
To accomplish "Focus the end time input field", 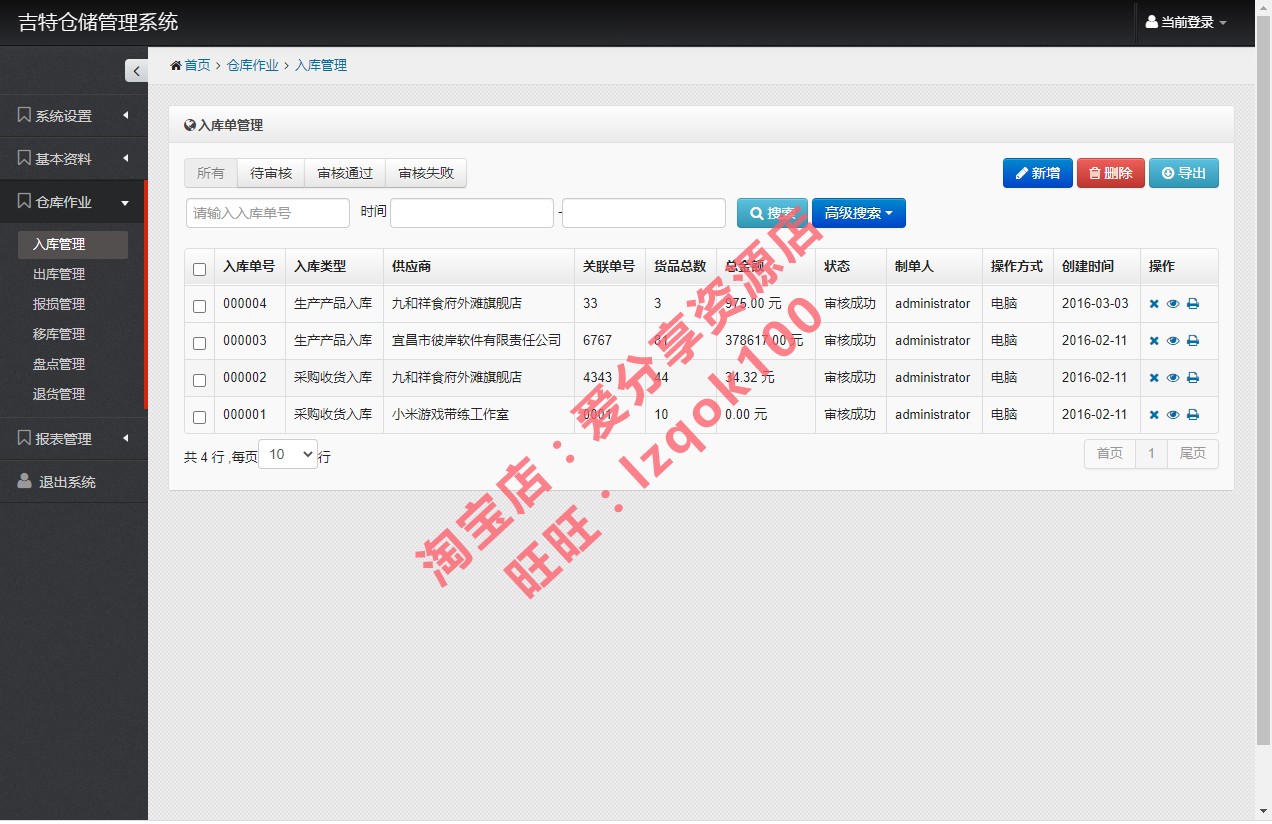I will coord(644,213).
